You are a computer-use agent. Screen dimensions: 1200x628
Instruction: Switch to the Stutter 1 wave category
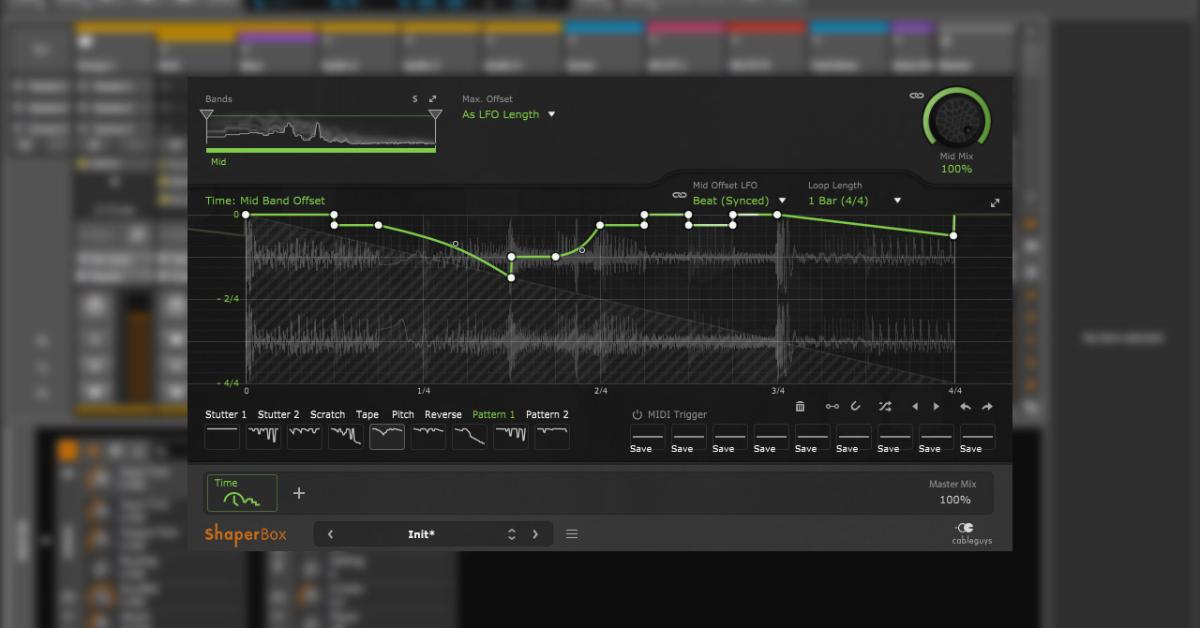(226, 414)
